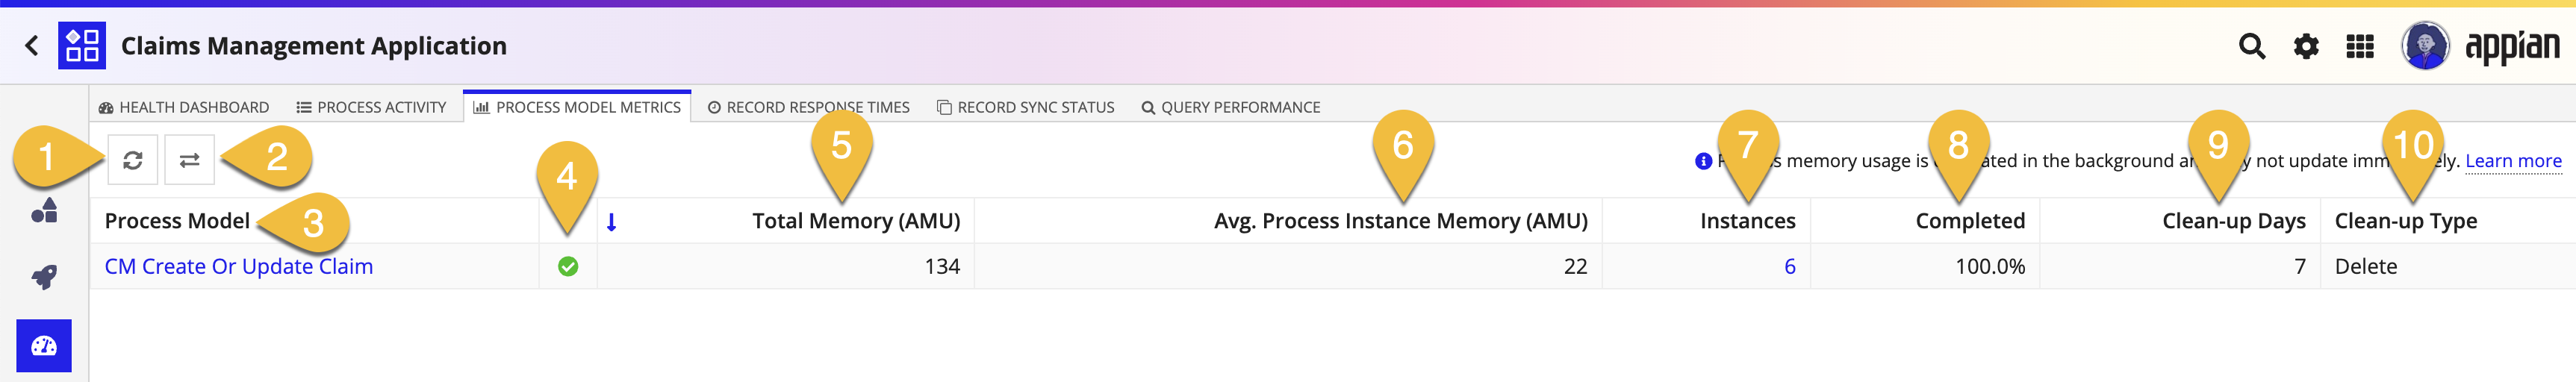Click the swap arrows toolbar button
Viewport: 2576px width, 382px height.
[x=190, y=160]
